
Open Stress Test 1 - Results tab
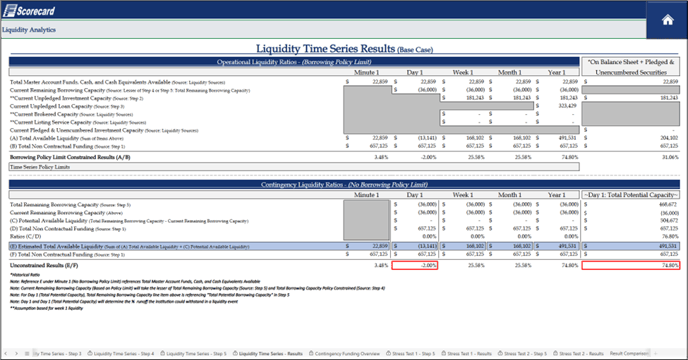pyautogui.click(x=466, y=353)
